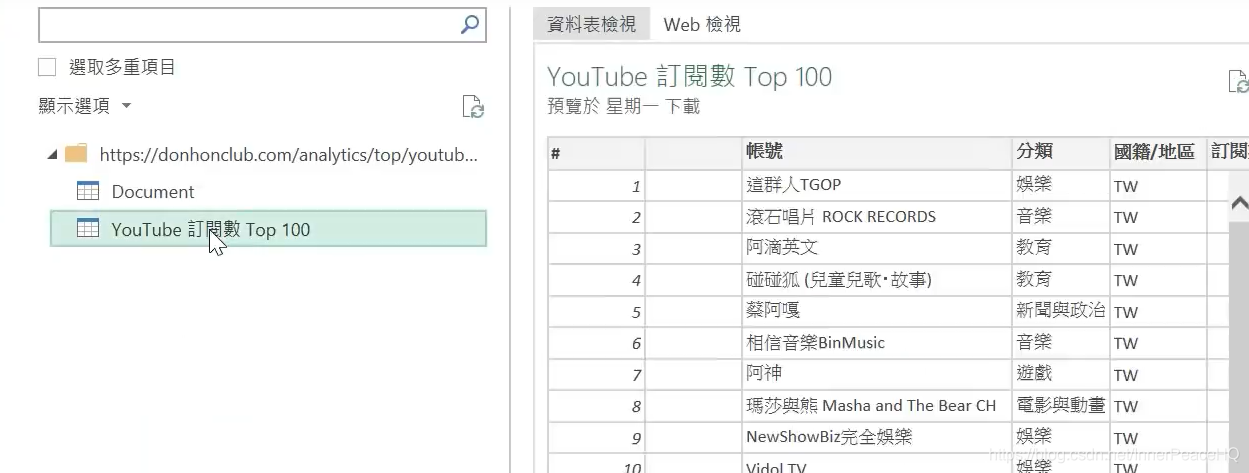
Task: Click the 相信音樂BinMusic cell
Action: [x=876, y=343]
